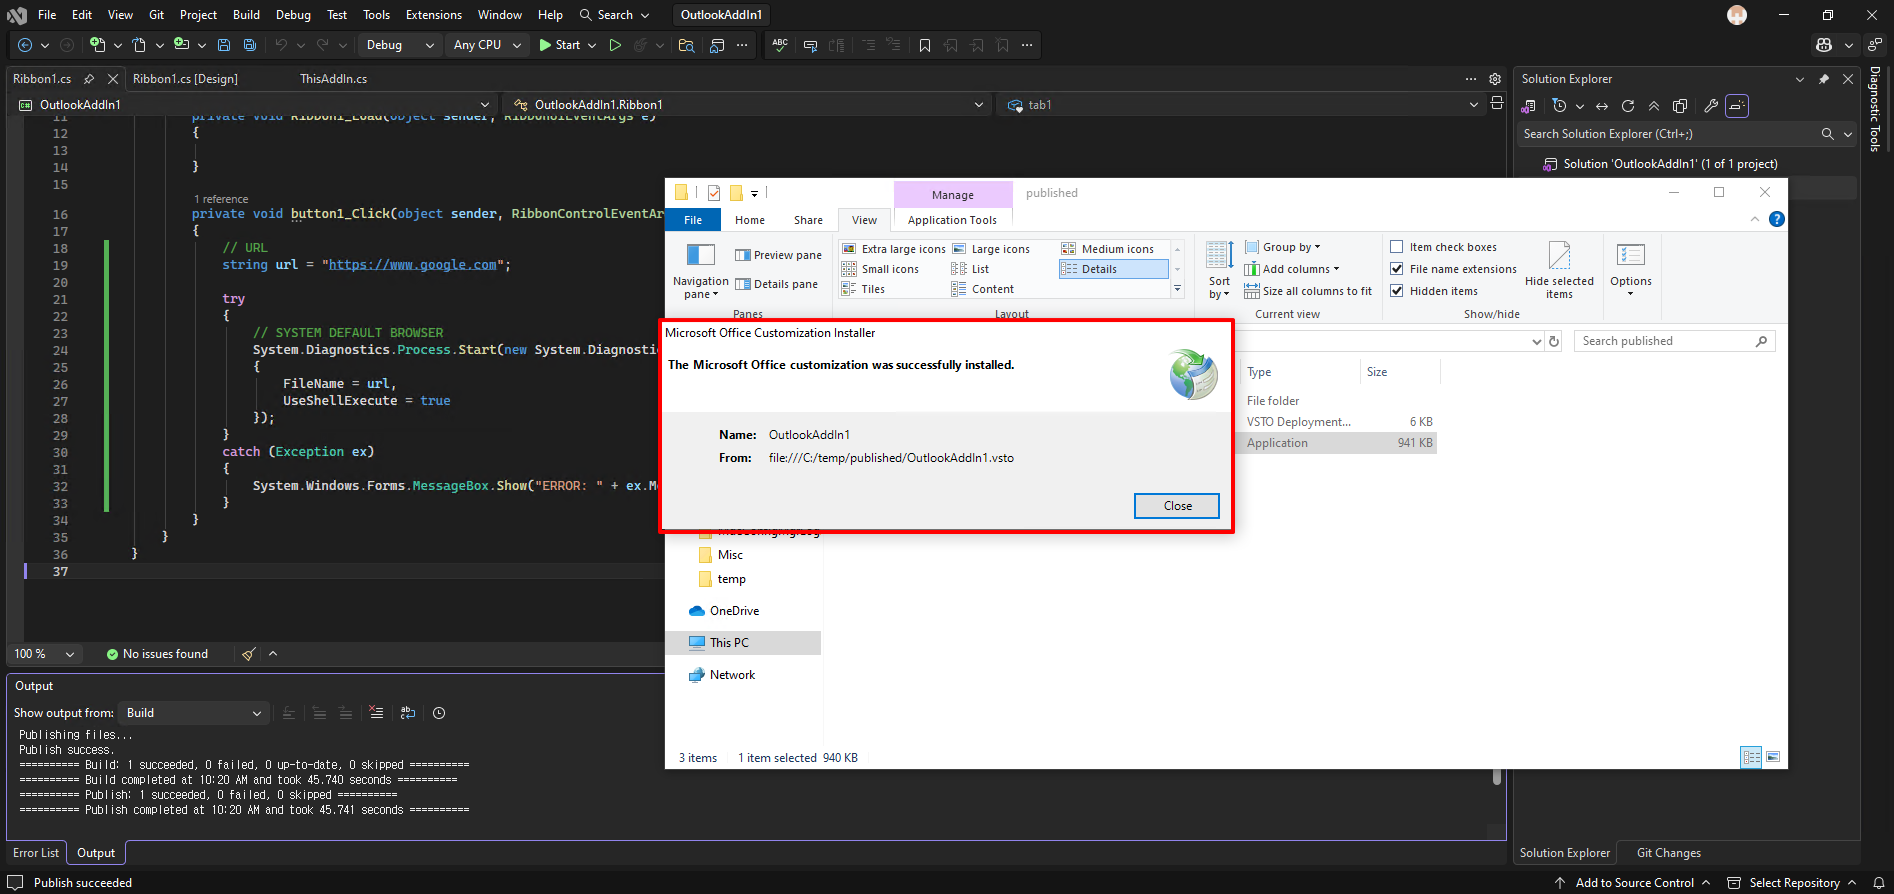Toggle Hidden items checkbox
Image resolution: width=1894 pixels, height=894 pixels.
click(1397, 291)
